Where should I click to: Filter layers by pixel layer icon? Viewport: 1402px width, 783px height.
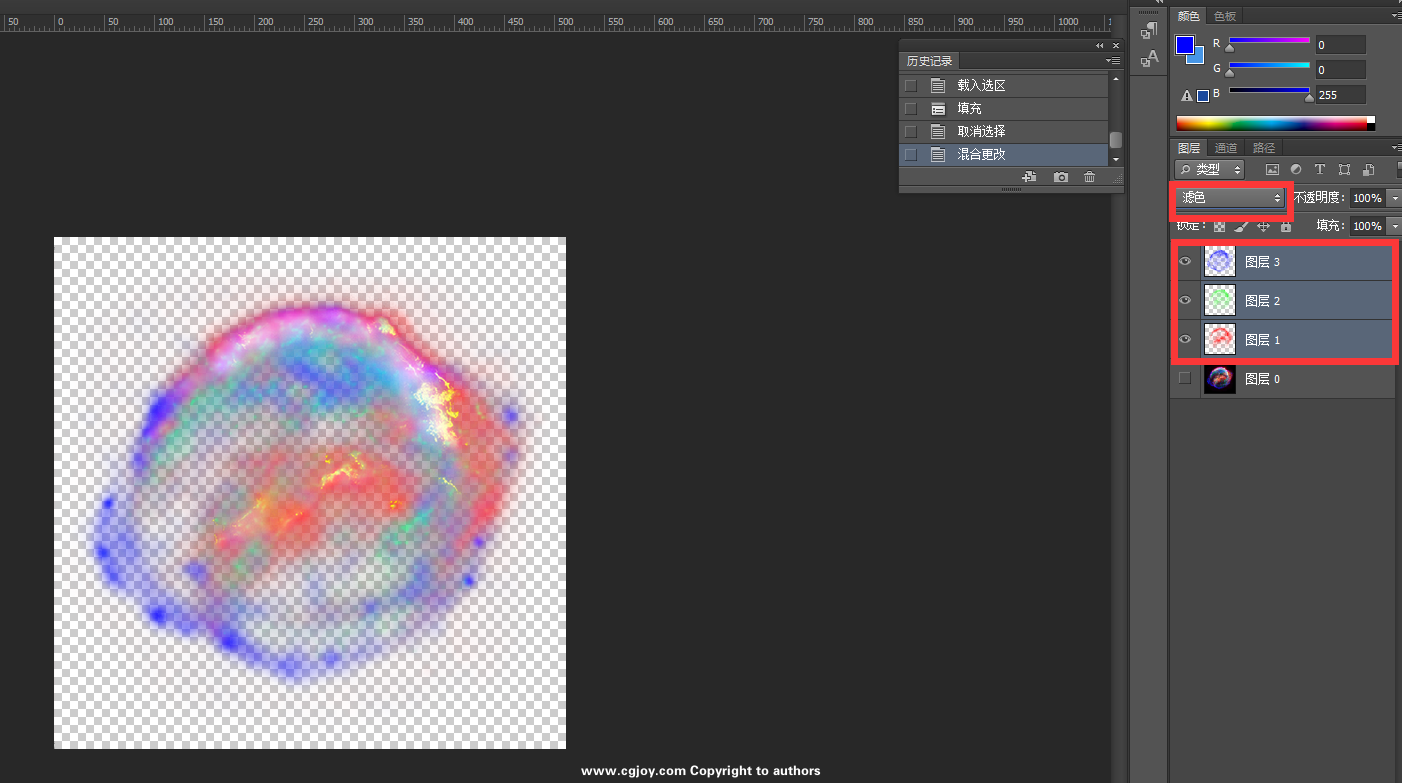tap(1272, 170)
